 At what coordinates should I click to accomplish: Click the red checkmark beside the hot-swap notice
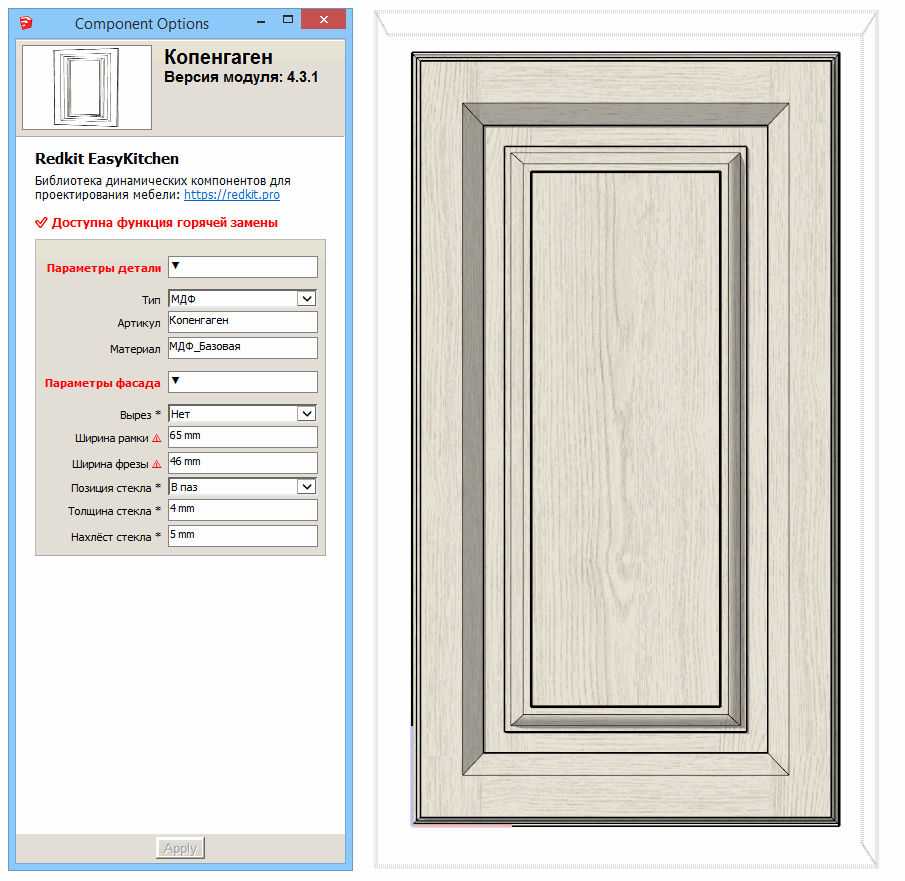click(x=41, y=223)
